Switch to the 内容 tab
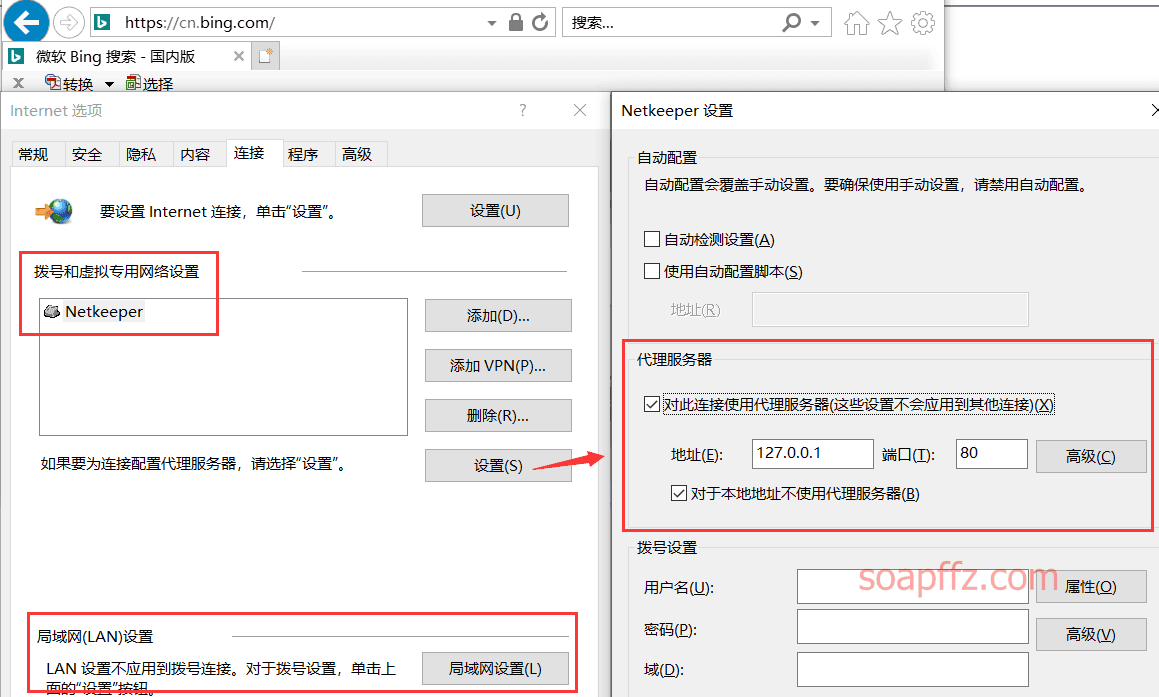Viewport: 1159px width, 697px height. 195,154
